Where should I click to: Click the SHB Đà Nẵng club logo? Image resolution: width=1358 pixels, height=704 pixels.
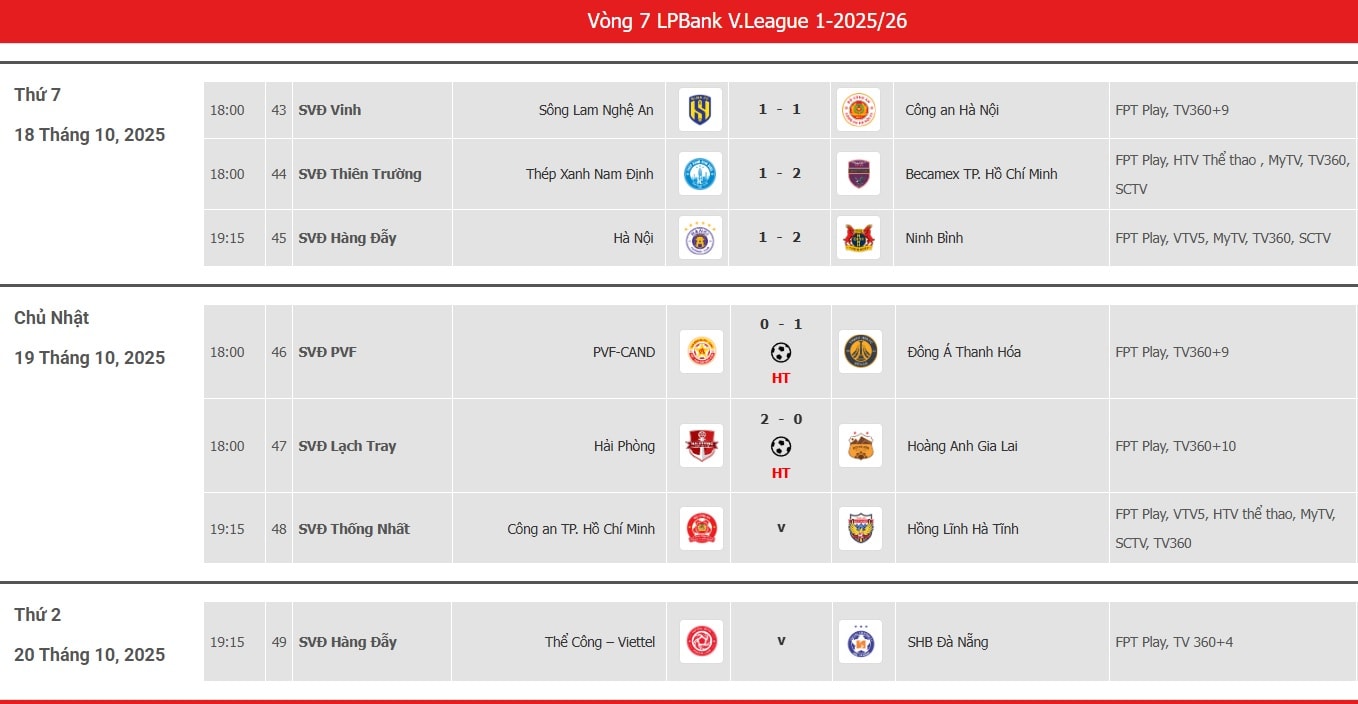(860, 642)
